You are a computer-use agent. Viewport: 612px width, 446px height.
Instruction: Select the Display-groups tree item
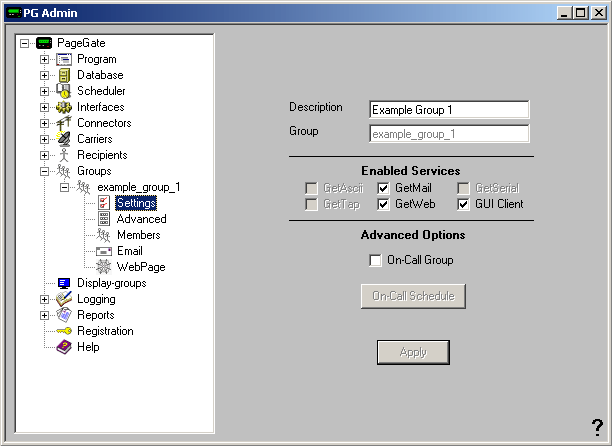(112, 283)
